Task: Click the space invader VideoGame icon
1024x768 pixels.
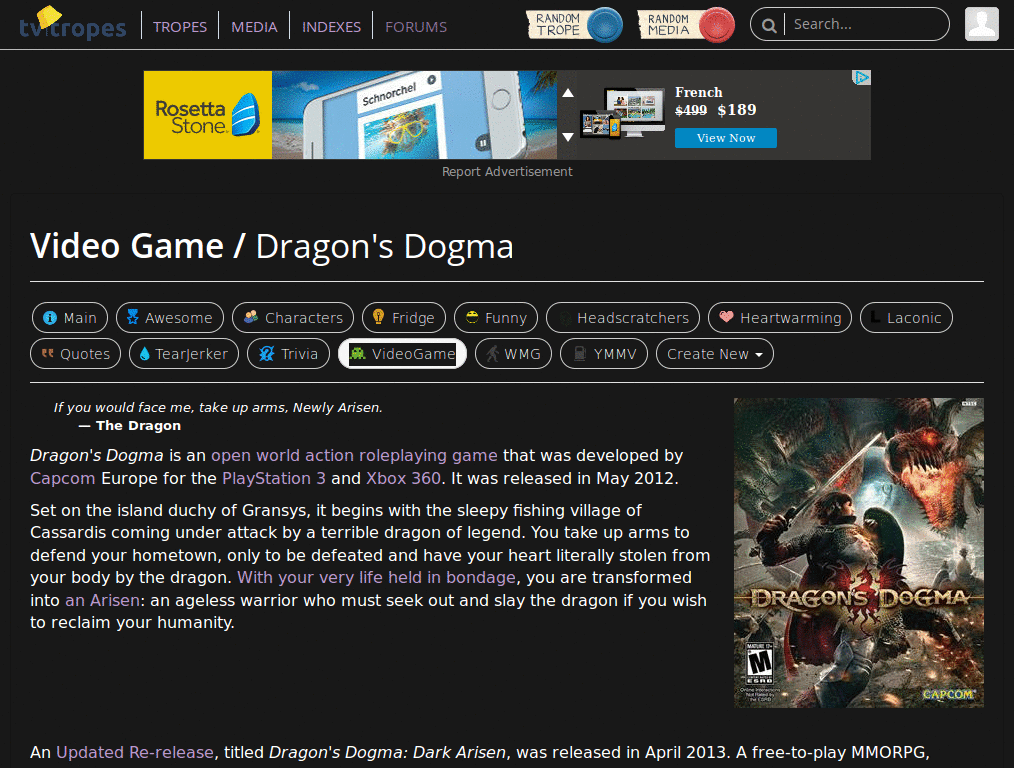Action: tap(359, 353)
